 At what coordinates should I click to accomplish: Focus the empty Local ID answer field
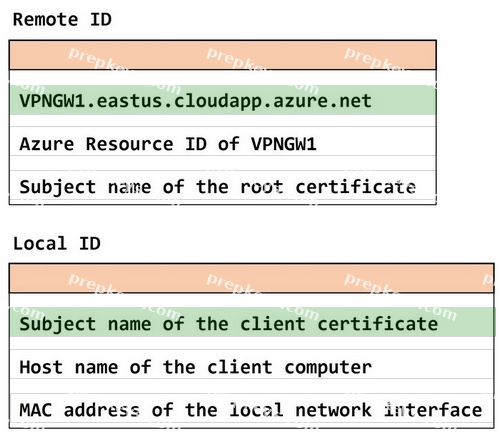252,278
